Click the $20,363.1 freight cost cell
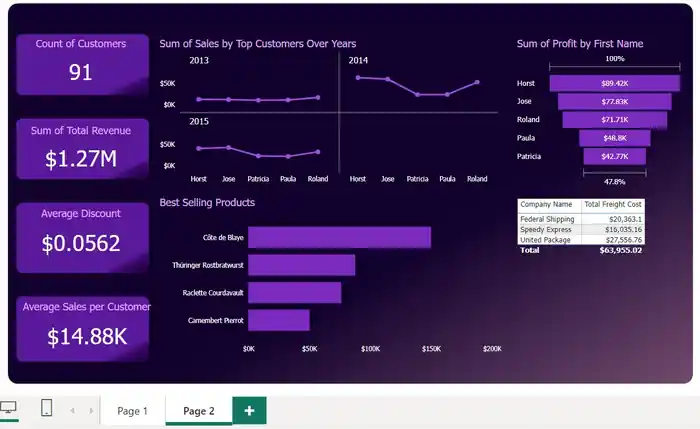This screenshot has height=429, width=700. pos(625,219)
